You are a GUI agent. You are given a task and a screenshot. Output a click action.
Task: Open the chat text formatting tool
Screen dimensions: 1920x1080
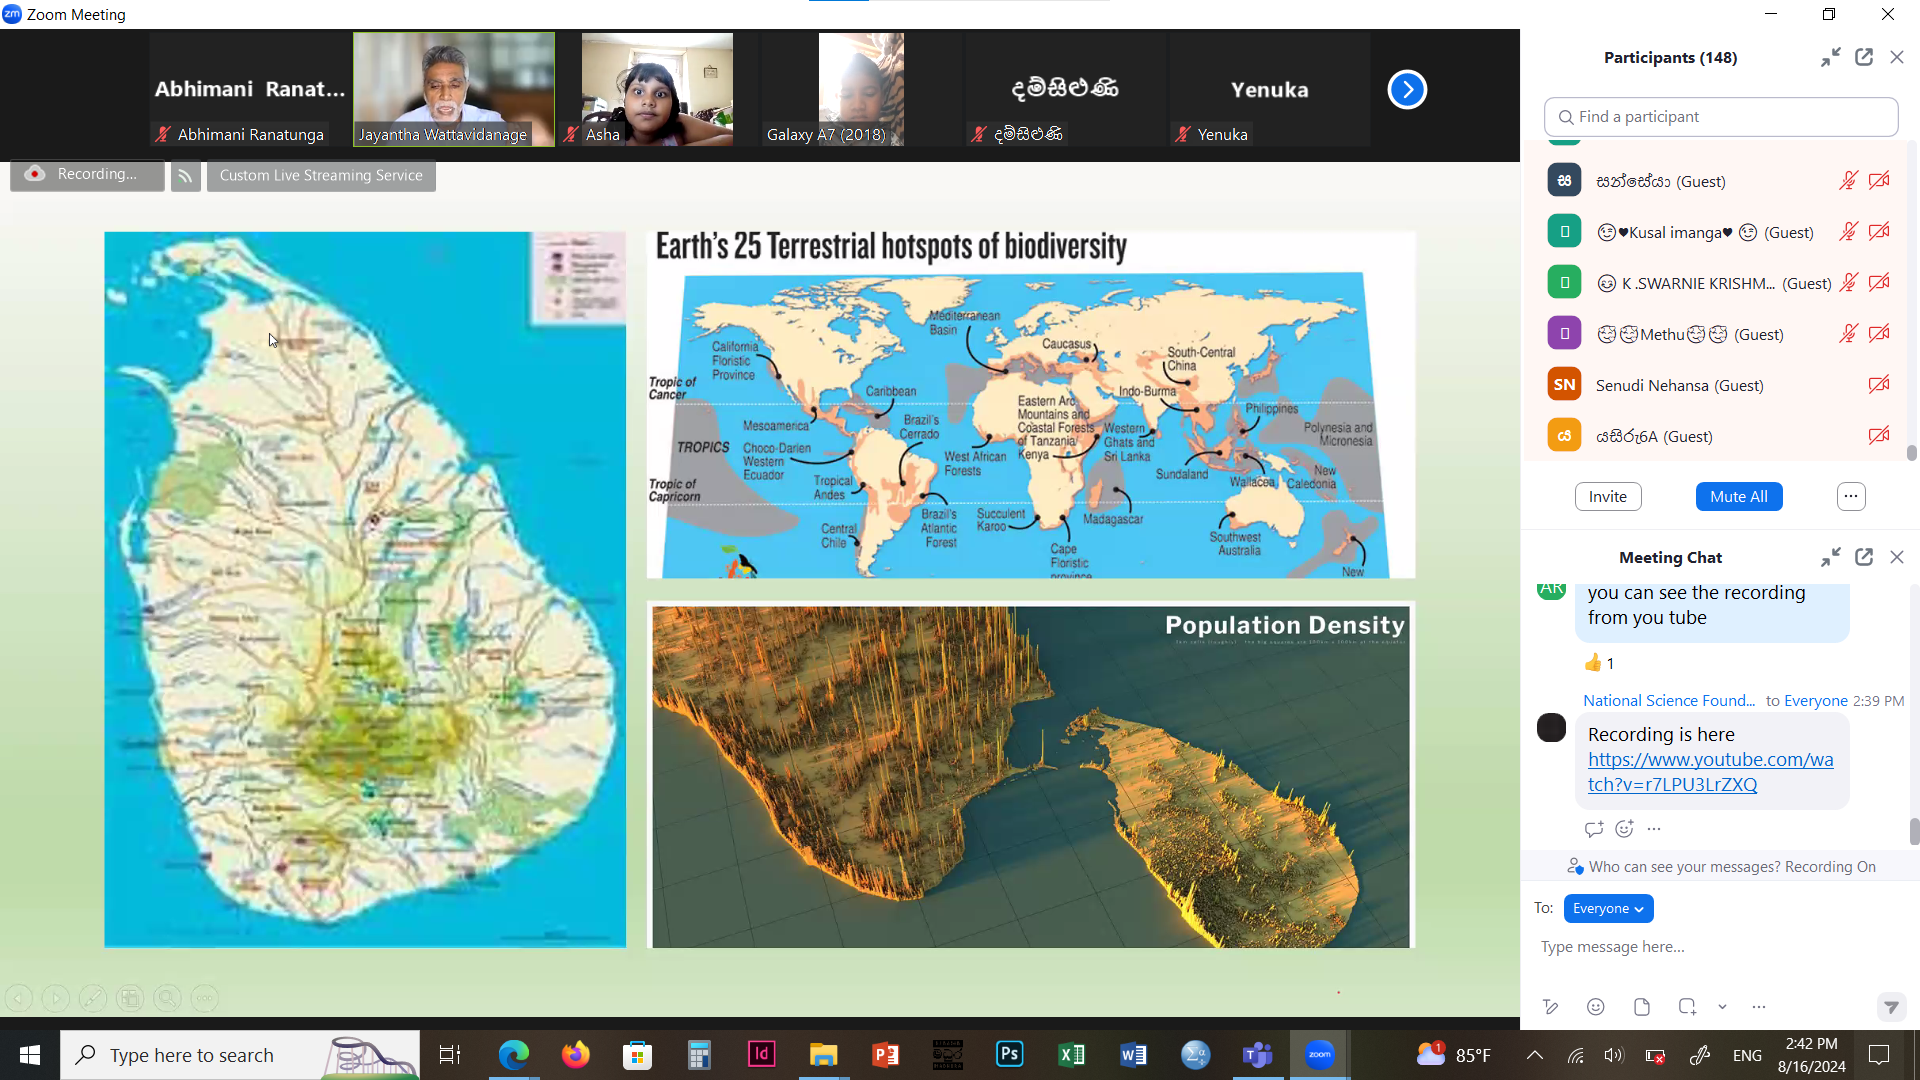(1550, 1007)
